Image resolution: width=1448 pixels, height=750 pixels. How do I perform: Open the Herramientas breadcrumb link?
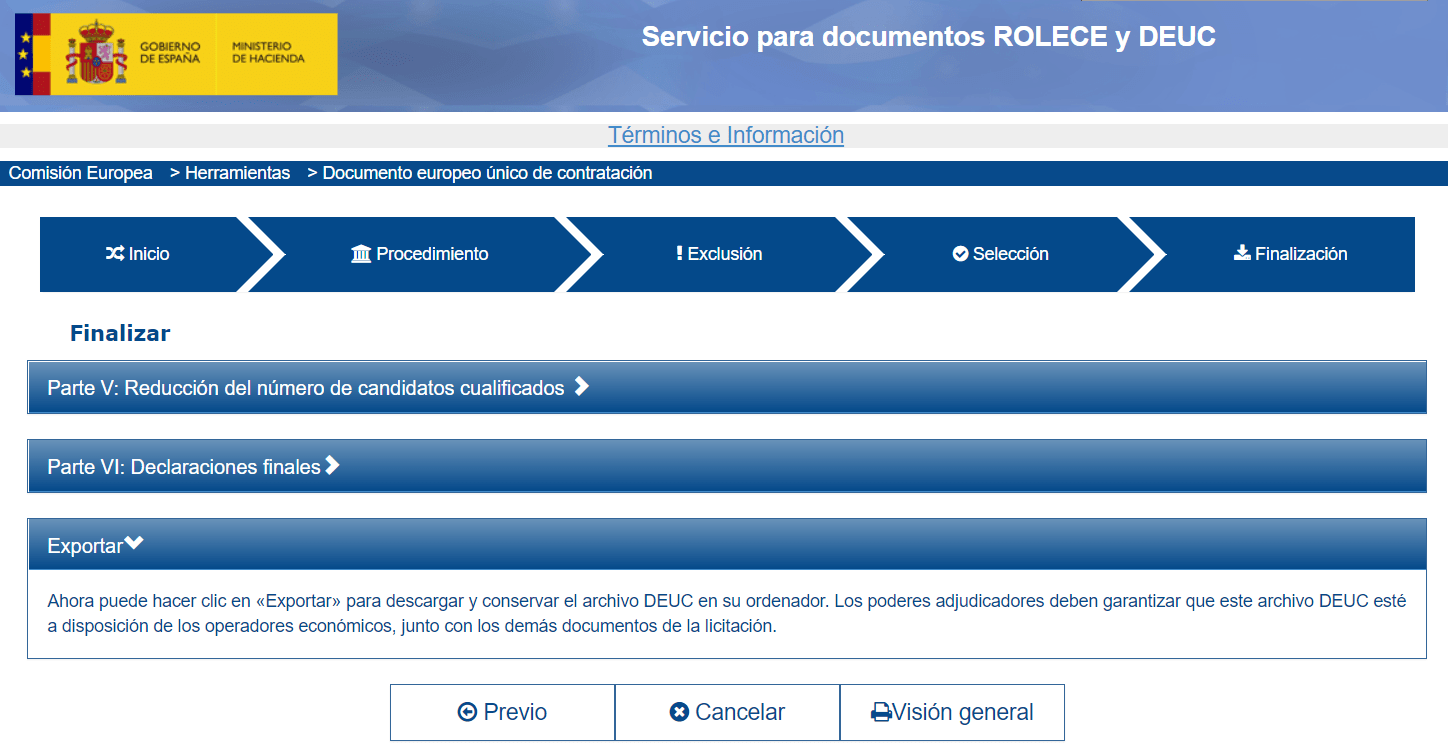click(237, 173)
